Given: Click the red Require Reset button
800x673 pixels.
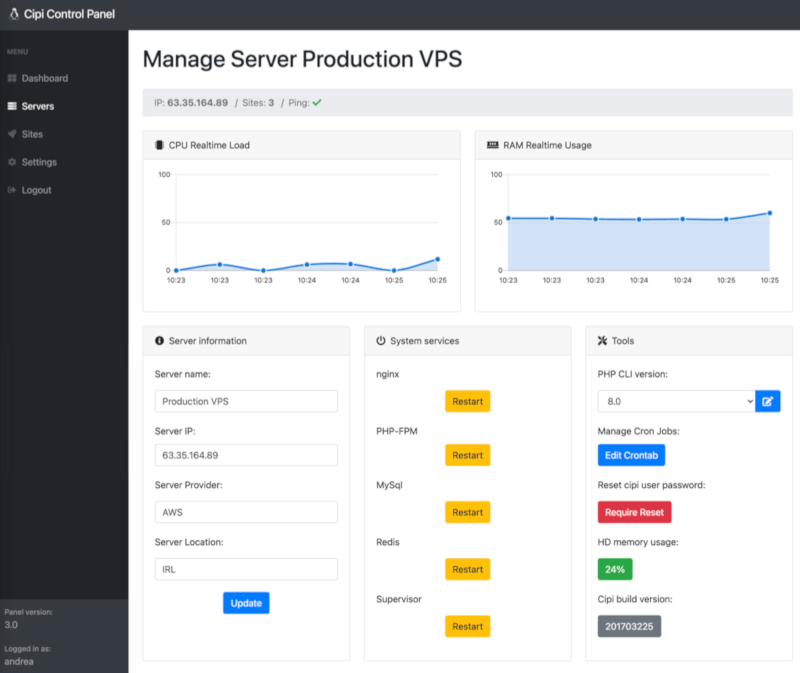Looking at the screenshot, I should [x=634, y=512].
